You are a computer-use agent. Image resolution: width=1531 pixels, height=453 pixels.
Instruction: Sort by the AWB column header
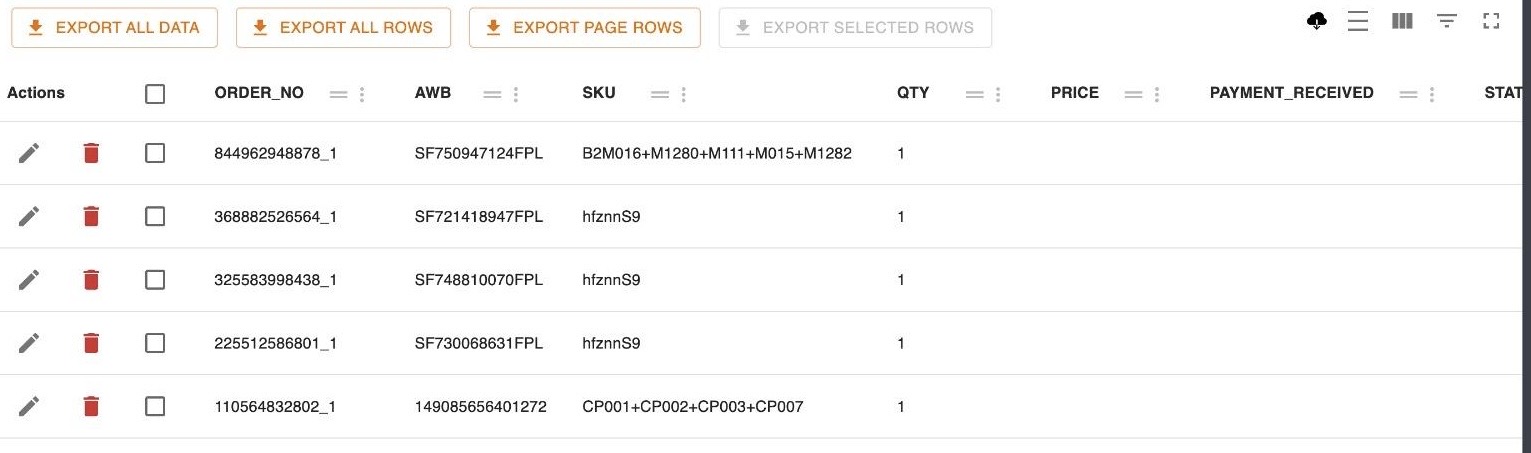coord(433,93)
